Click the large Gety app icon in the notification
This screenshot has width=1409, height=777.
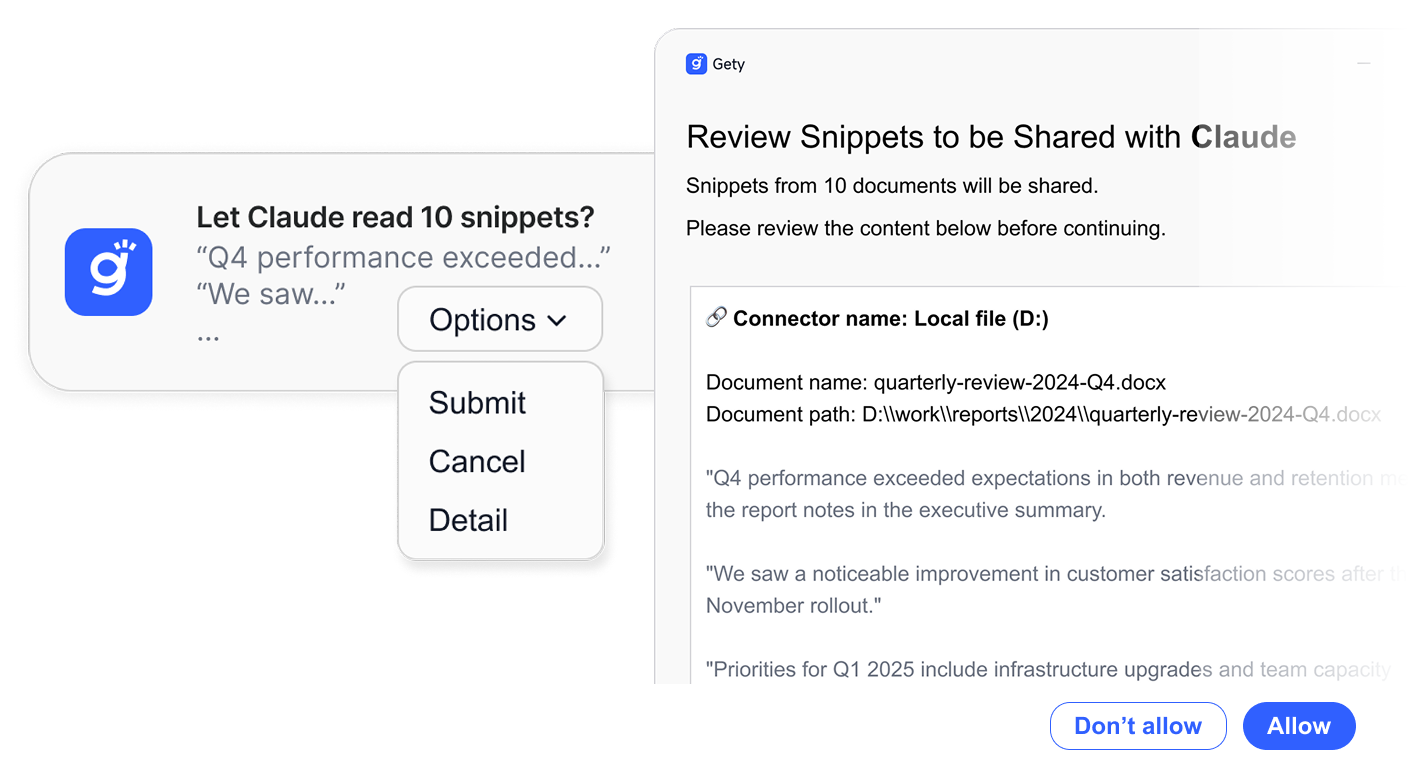[108, 272]
